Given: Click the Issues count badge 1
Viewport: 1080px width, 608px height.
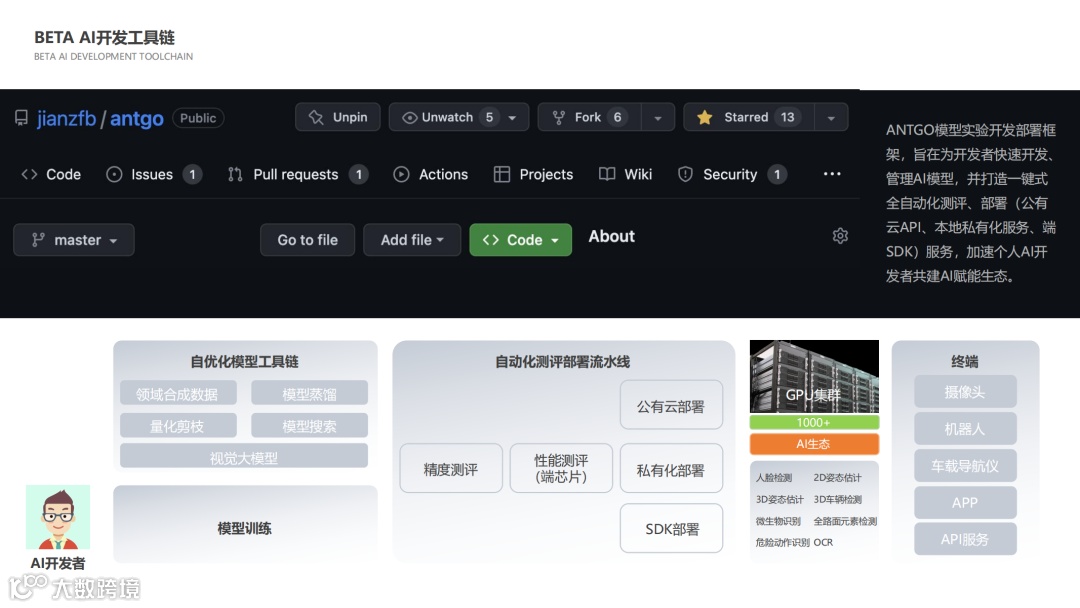Looking at the screenshot, I should [x=192, y=174].
